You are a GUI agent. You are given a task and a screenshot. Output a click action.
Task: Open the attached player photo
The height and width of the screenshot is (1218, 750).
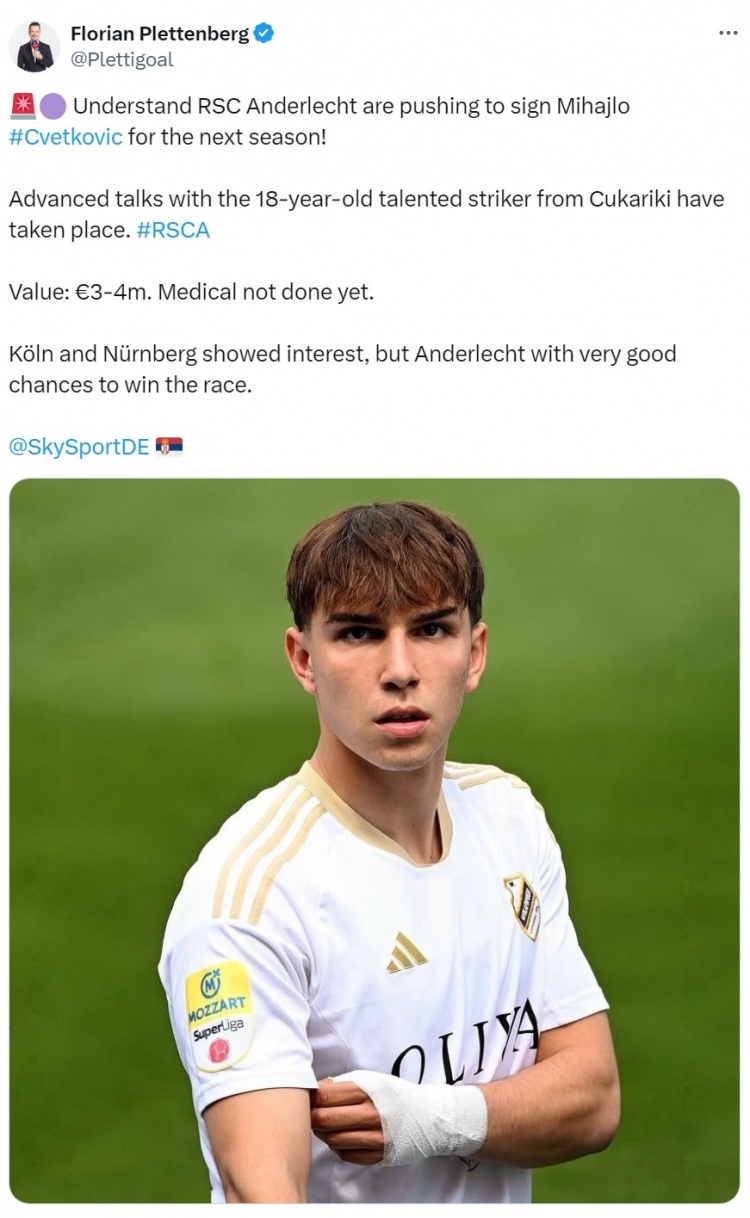(374, 700)
